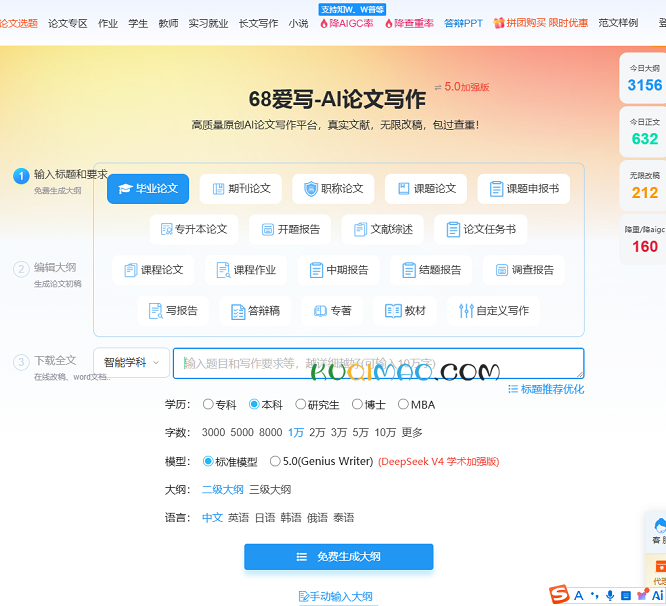Click the 论文任务书 icon
The image size is (666, 606).
(x=453, y=229)
